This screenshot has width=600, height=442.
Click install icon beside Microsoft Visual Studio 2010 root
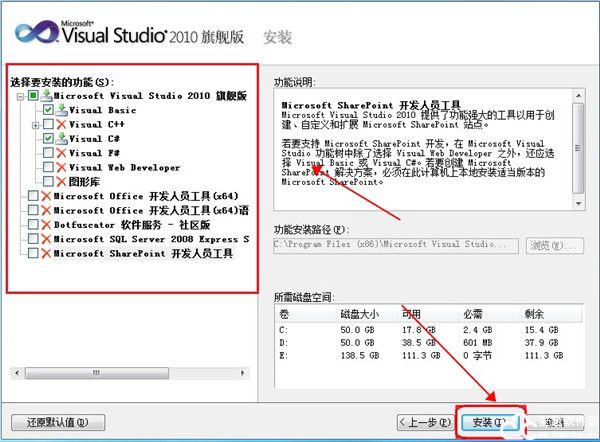[46, 96]
